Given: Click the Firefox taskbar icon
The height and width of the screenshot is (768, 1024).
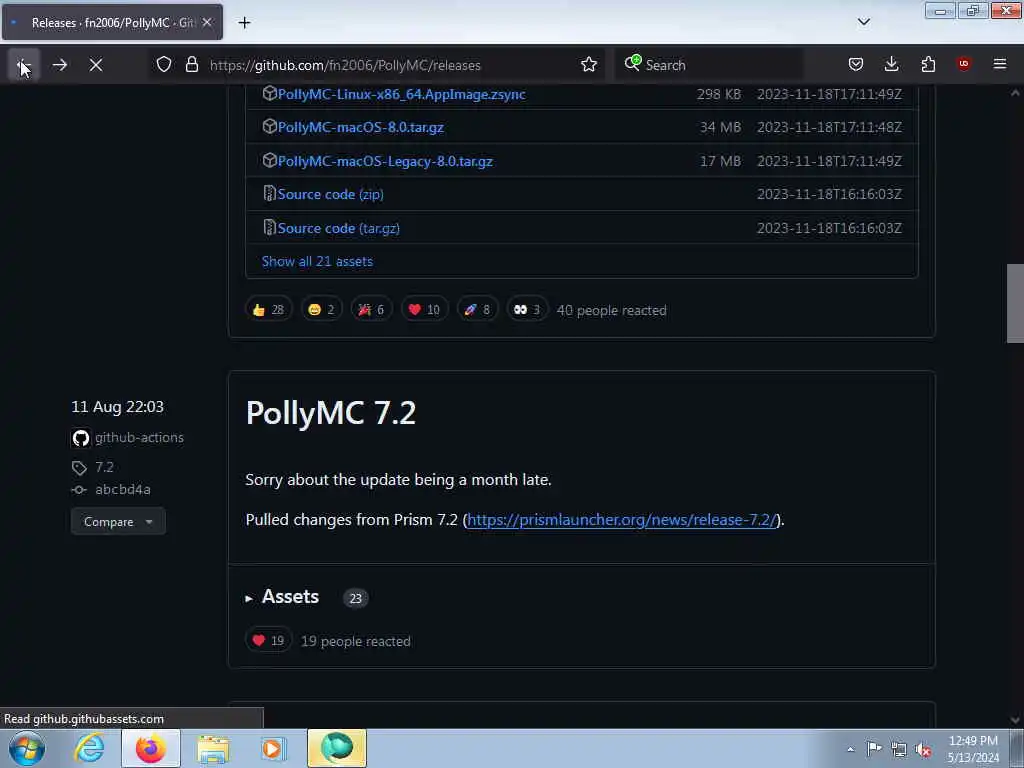Looking at the screenshot, I should [151, 748].
